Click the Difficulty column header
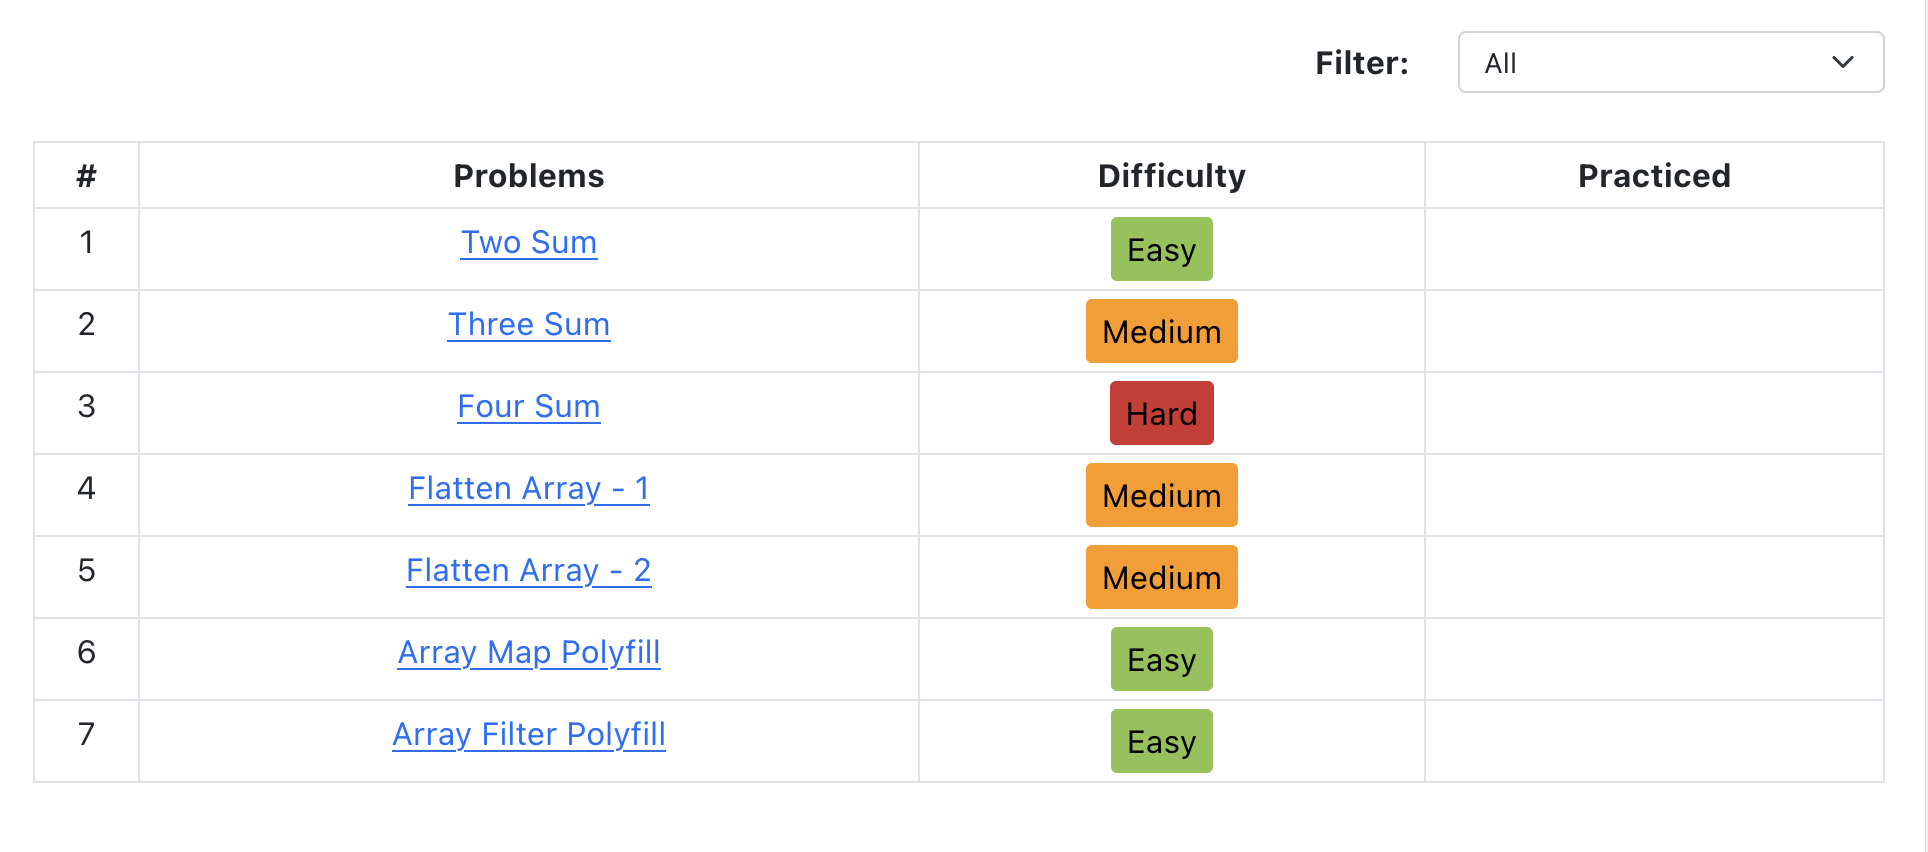This screenshot has height=852, width=1928. point(1171,175)
